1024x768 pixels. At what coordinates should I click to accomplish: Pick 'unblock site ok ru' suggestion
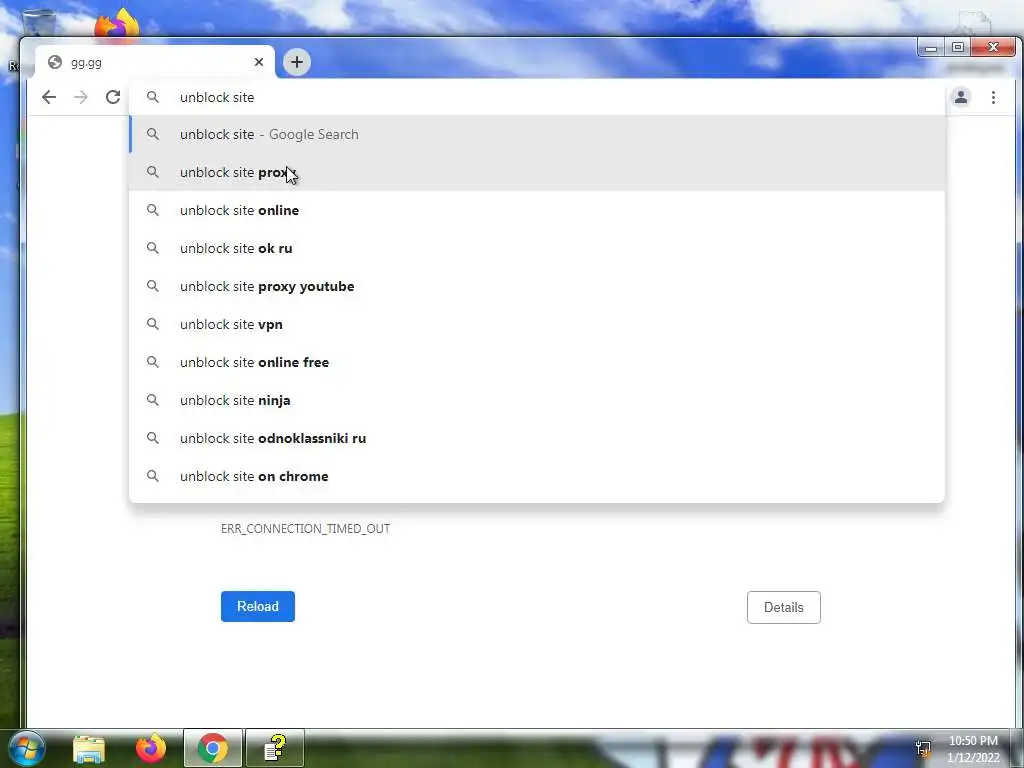tap(537, 248)
